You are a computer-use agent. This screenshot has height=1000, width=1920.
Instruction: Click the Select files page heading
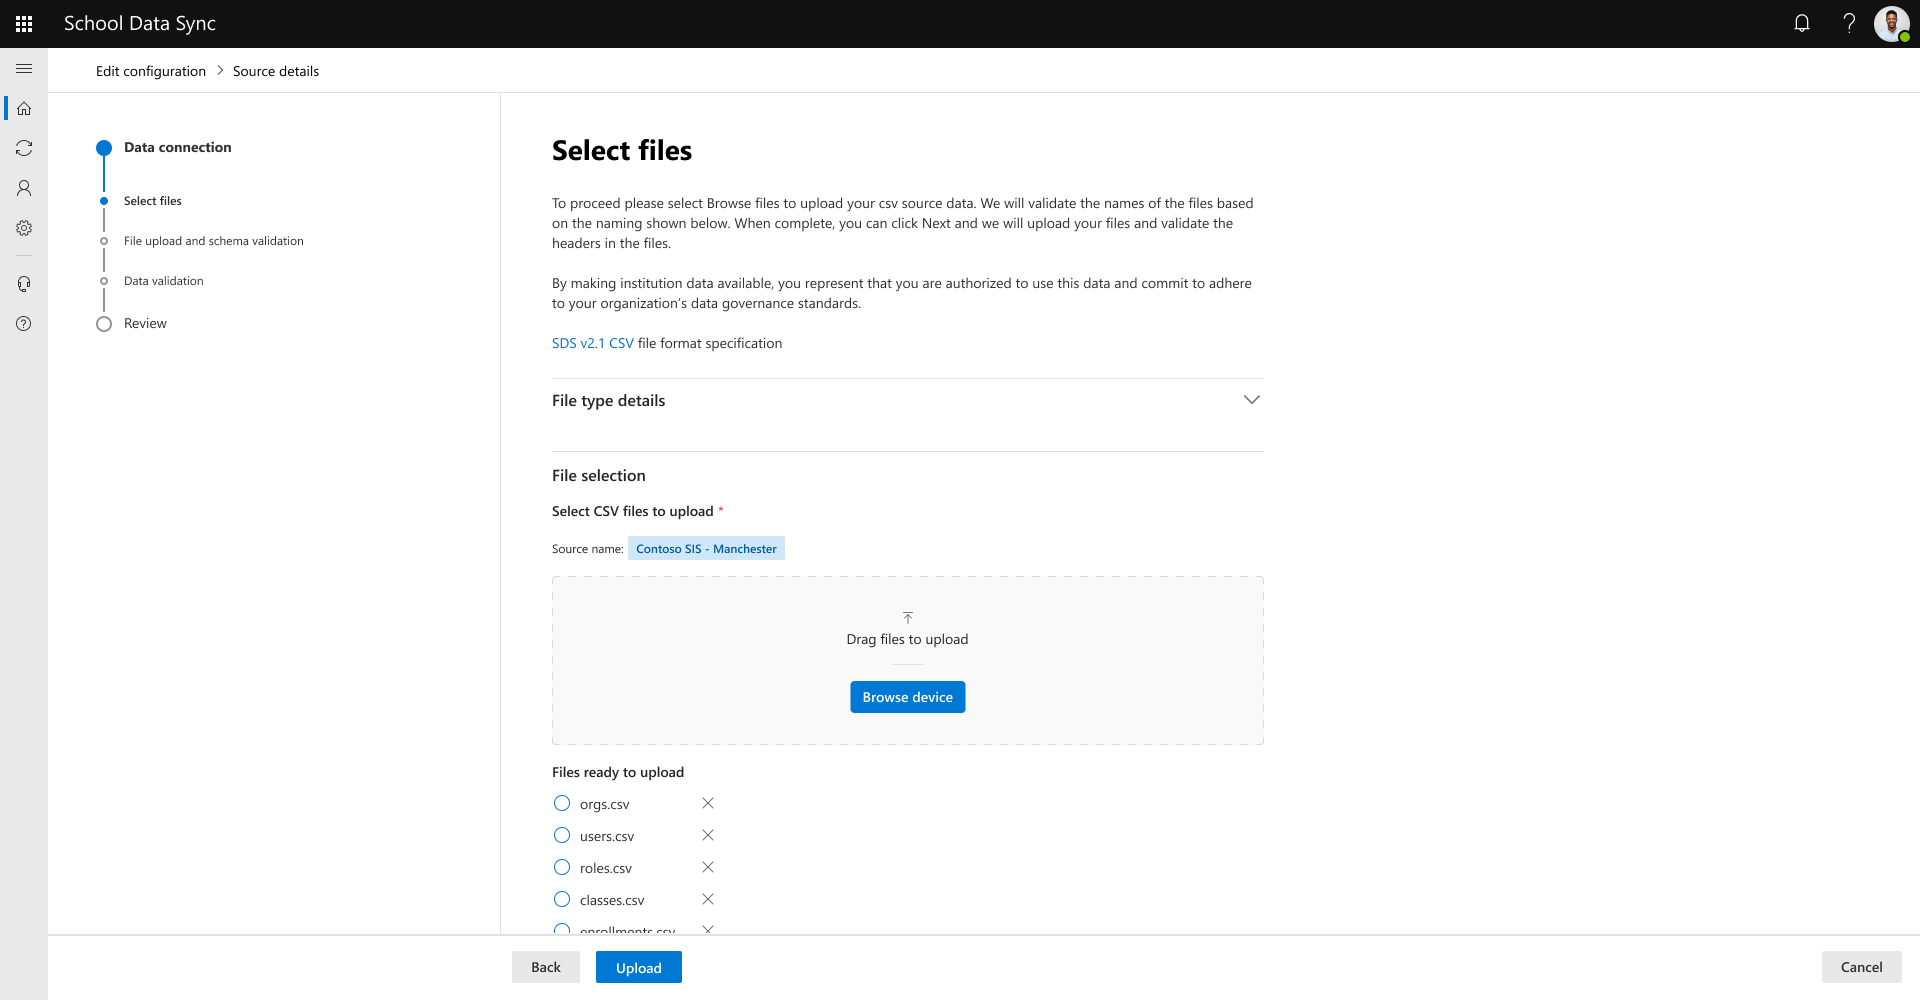pyautogui.click(x=622, y=150)
